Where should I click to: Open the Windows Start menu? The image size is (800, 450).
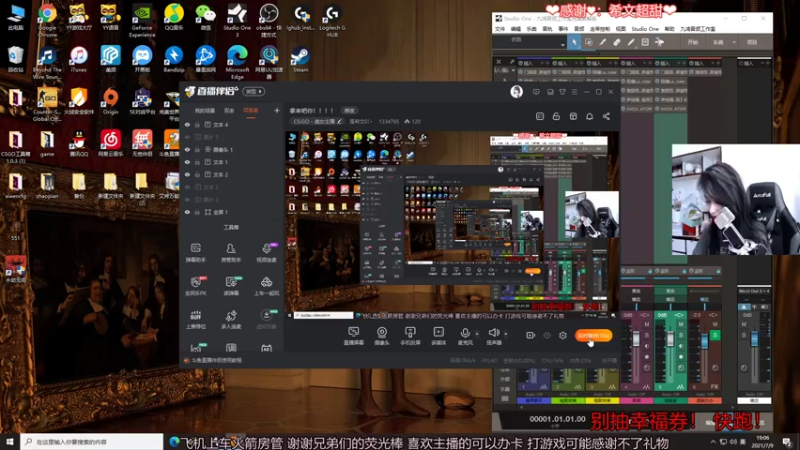tap(10, 442)
